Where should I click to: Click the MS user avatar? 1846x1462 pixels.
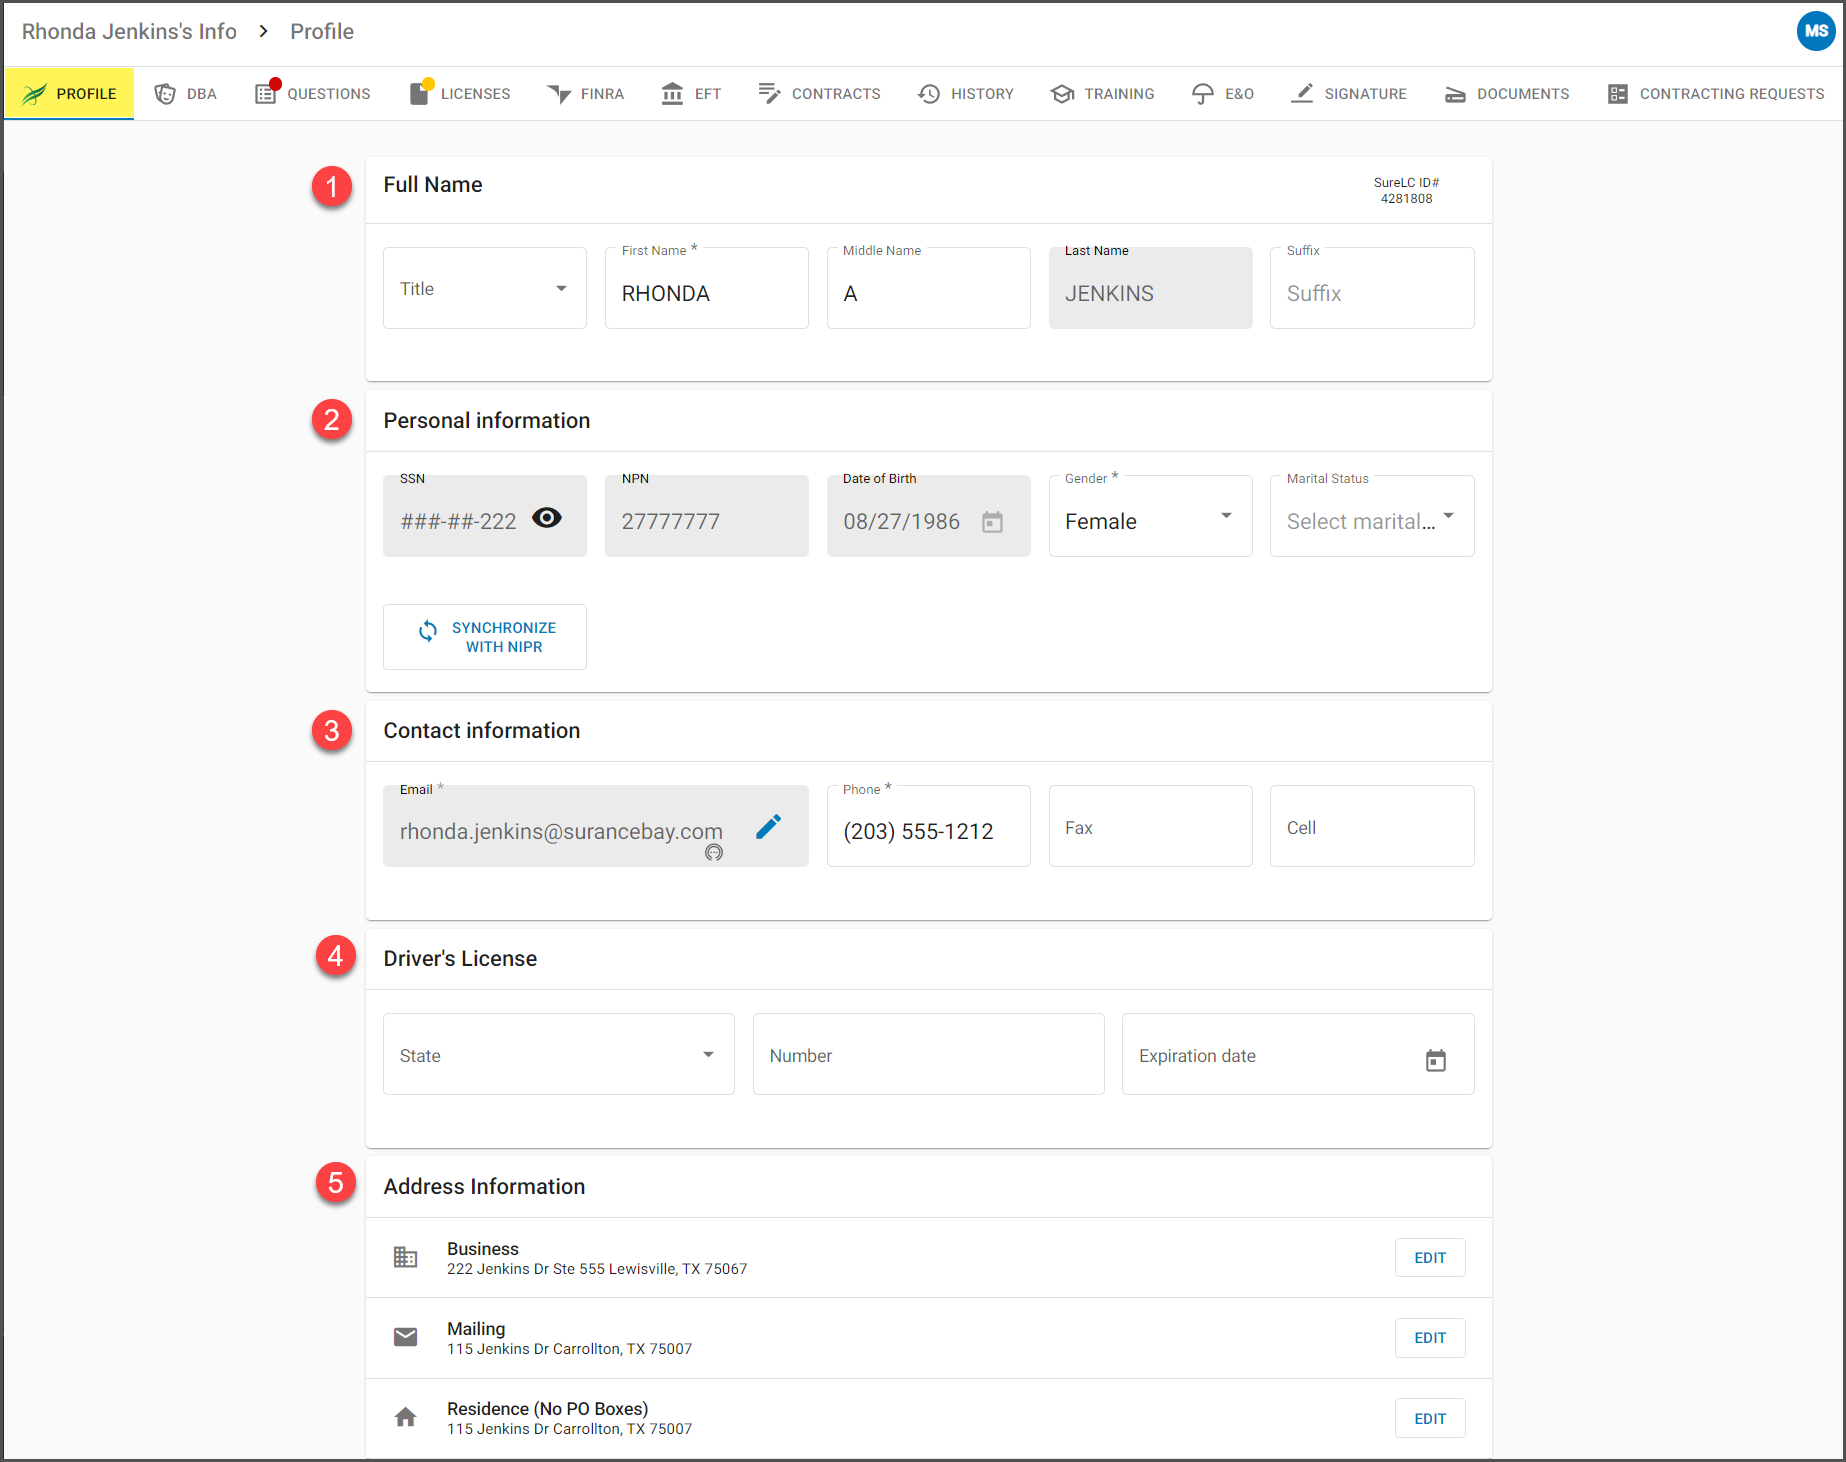click(1816, 31)
